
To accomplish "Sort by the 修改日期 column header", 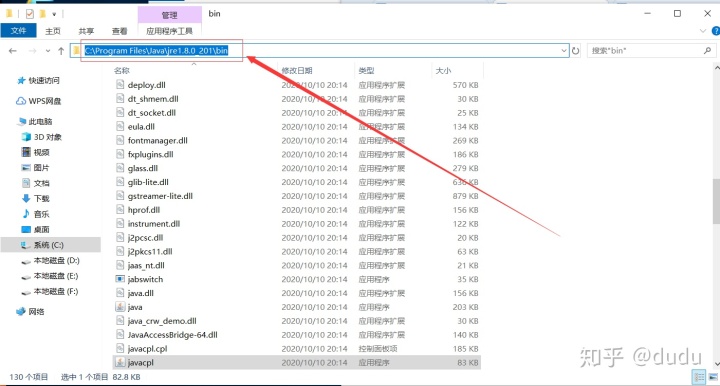I will pyautogui.click(x=297, y=71).
